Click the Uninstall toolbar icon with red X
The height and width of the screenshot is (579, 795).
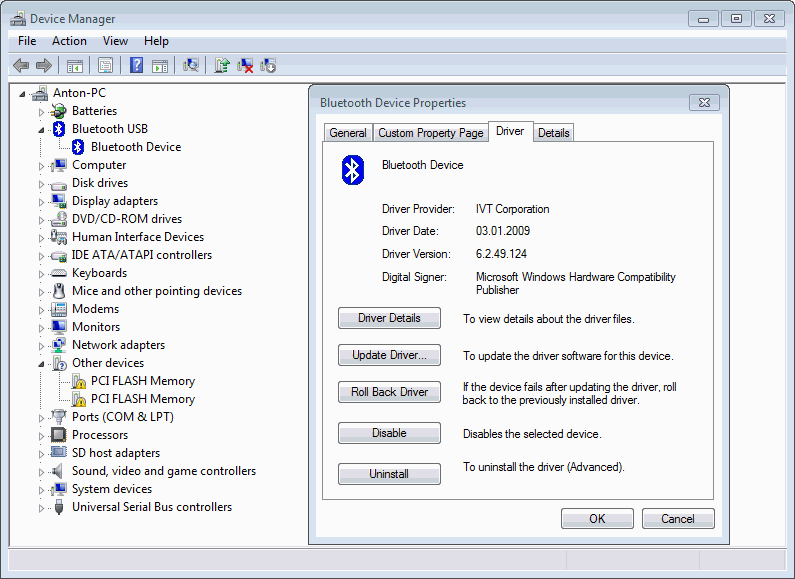[245, 66]
